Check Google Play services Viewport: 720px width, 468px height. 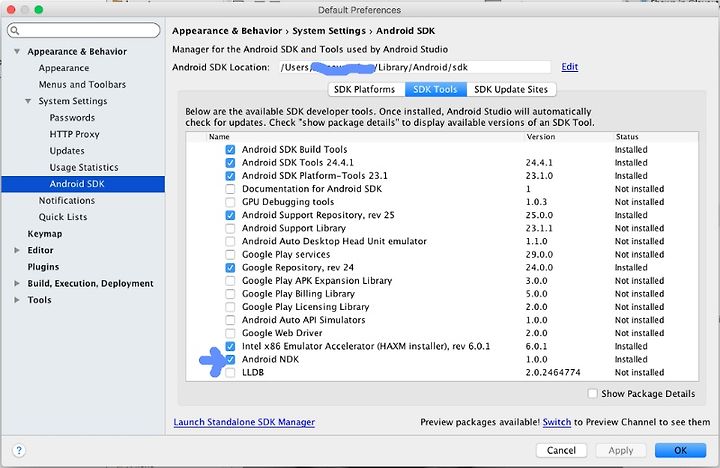point(230,254)
